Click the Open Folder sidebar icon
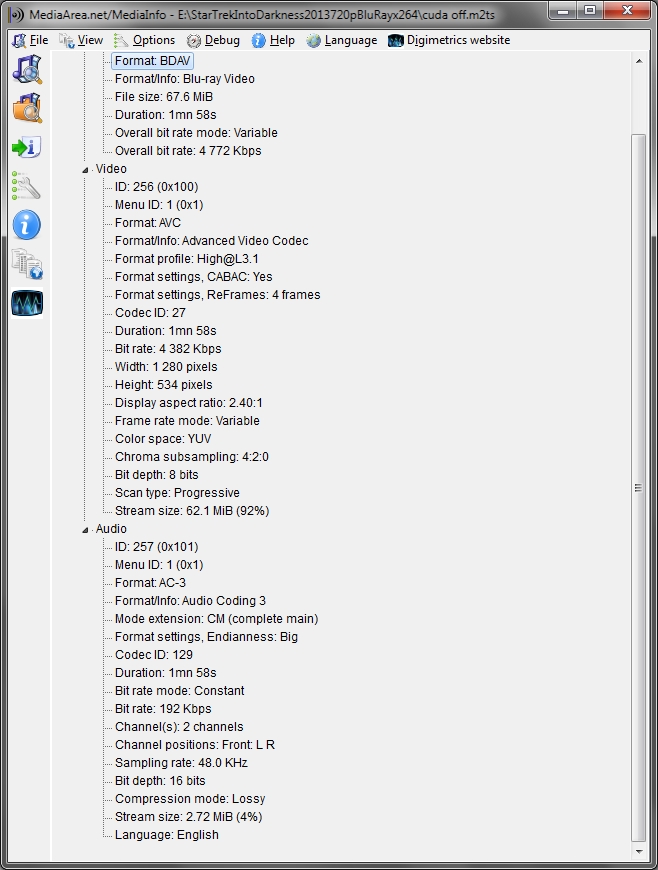This screenshot has width=658, height=870. pyautogui.click(x=27, y=108)
